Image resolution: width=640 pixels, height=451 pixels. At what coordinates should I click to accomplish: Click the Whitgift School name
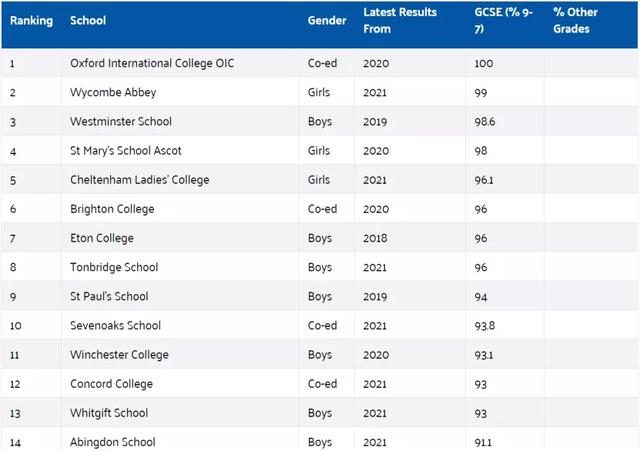coord(109,413)
